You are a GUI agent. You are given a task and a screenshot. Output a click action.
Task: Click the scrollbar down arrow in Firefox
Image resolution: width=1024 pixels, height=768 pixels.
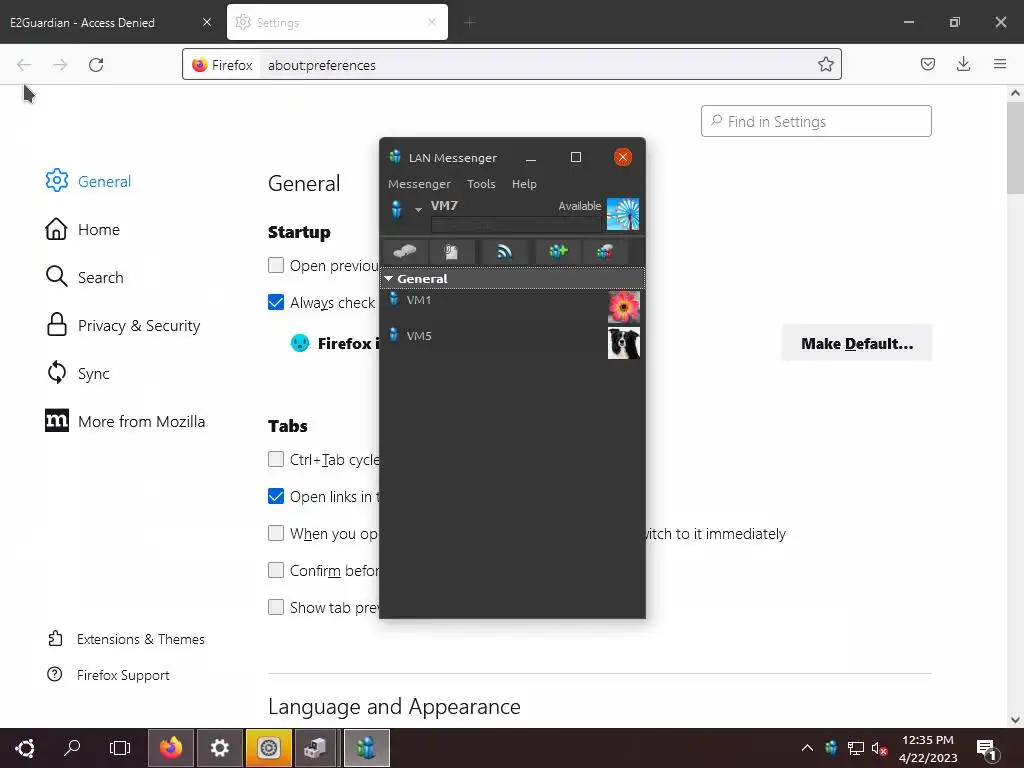pos(1015,720)
